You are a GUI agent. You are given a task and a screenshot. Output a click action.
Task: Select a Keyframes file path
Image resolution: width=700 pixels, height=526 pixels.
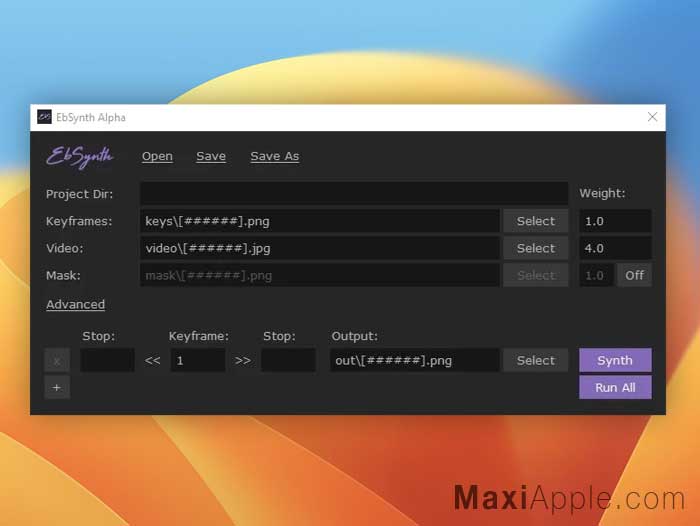point(535,221)
